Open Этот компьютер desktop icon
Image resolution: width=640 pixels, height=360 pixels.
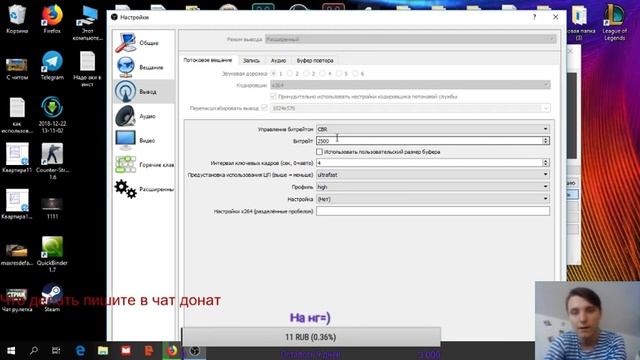87,22
